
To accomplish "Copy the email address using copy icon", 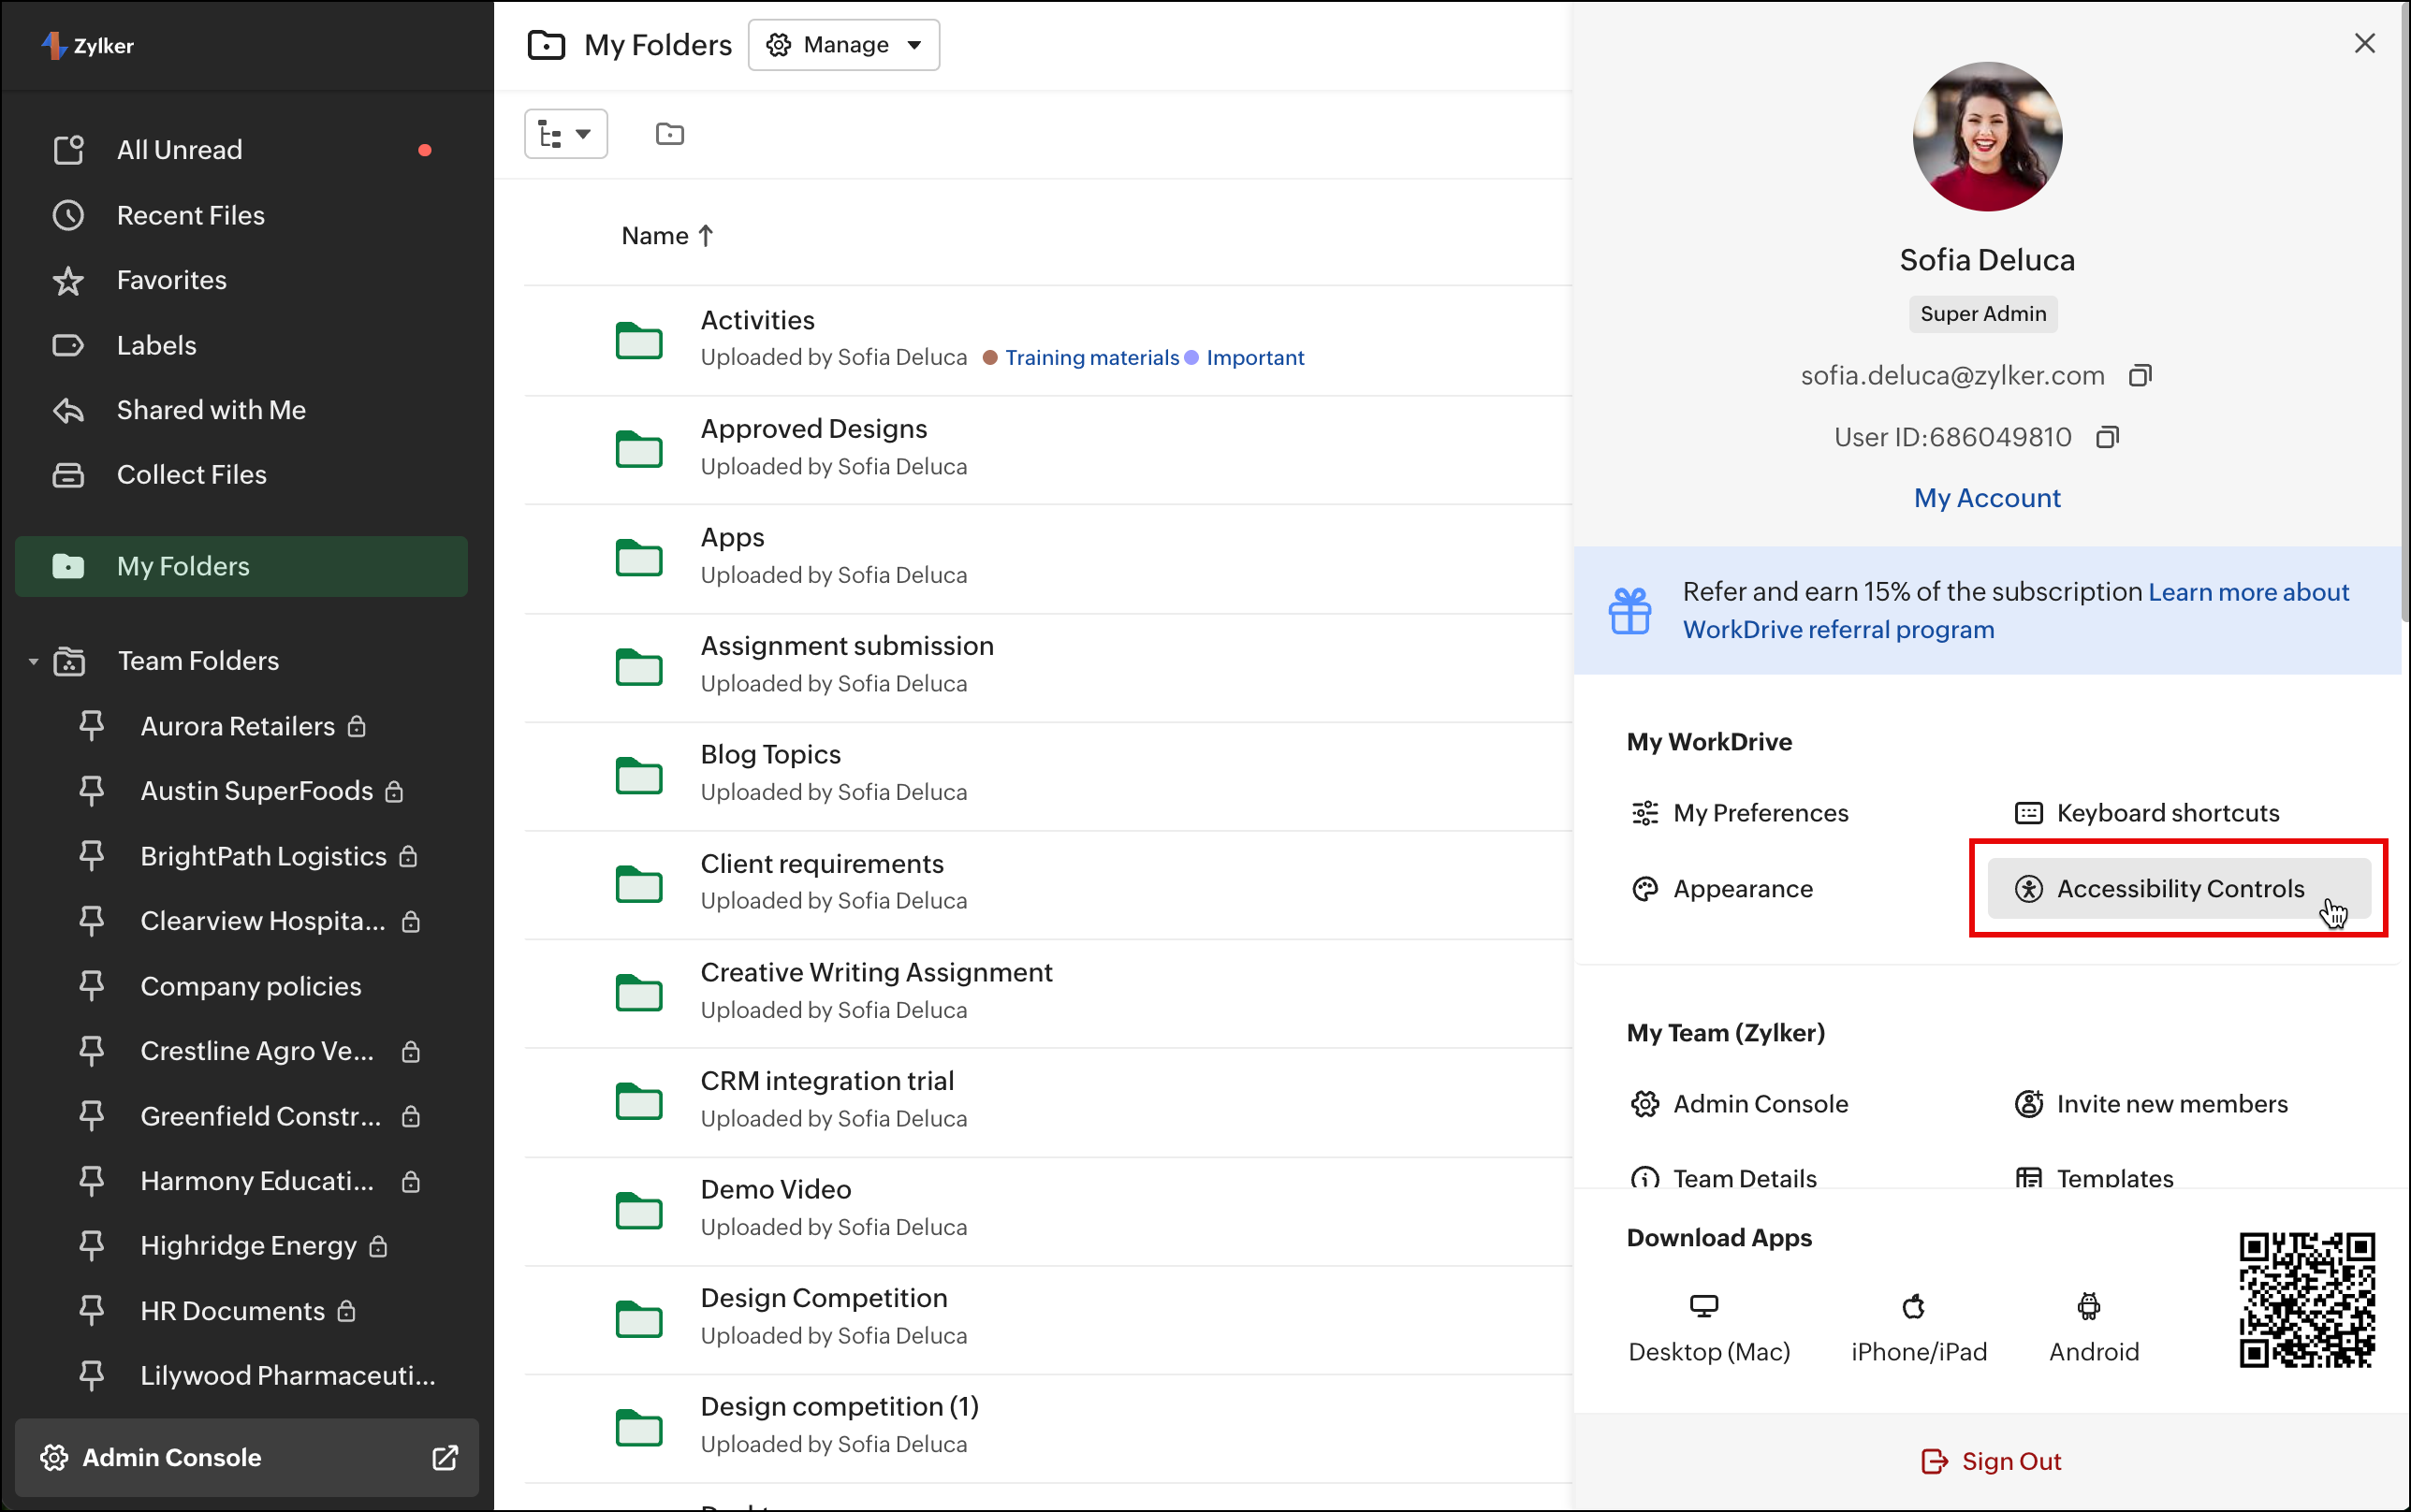I will coord(2140,376).
